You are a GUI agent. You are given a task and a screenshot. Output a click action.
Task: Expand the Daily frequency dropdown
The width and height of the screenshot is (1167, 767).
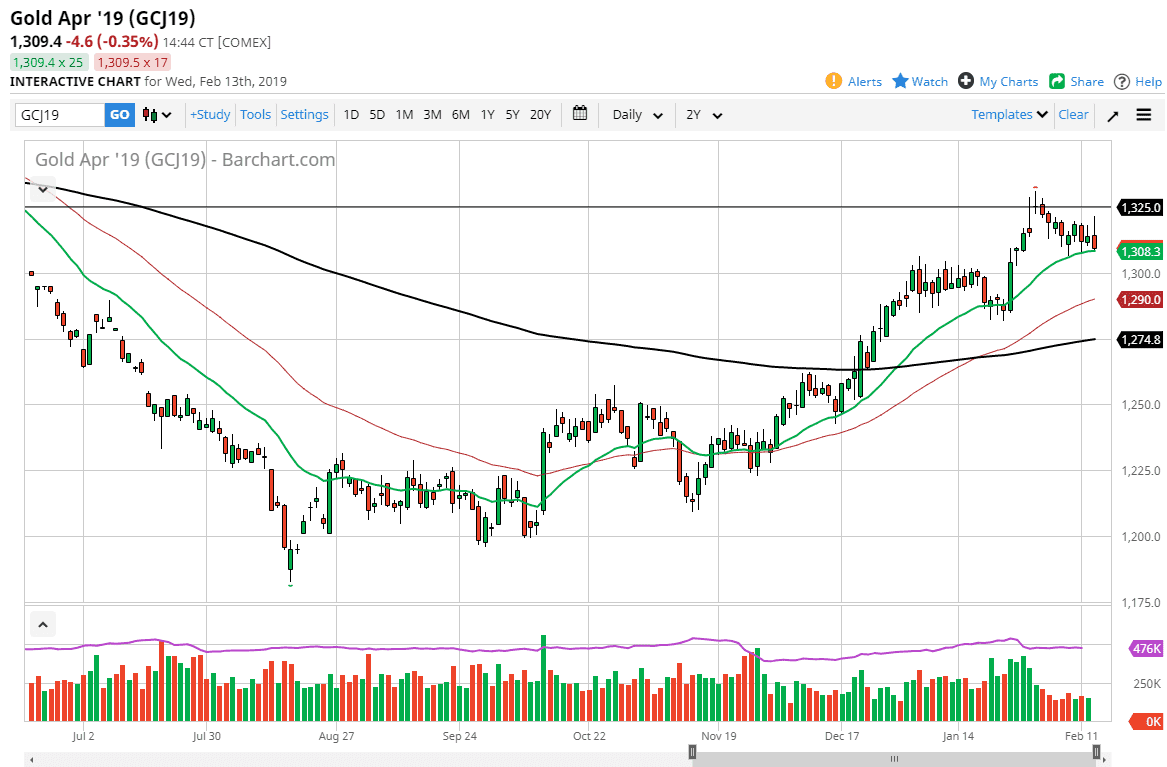(637, 115)
